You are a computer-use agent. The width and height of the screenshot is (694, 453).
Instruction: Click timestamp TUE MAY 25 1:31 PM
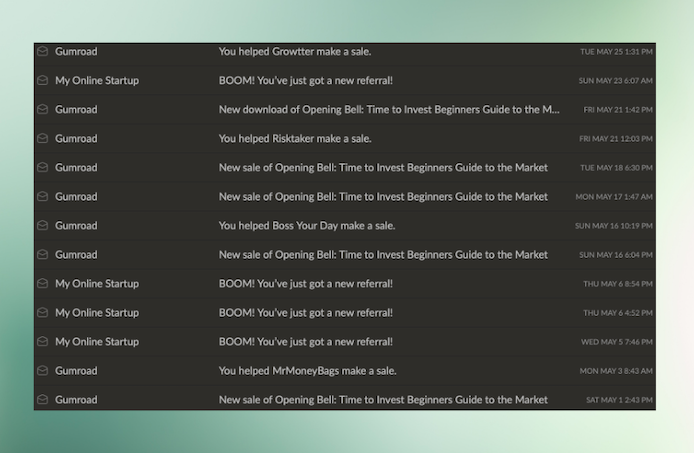point(616,52)
